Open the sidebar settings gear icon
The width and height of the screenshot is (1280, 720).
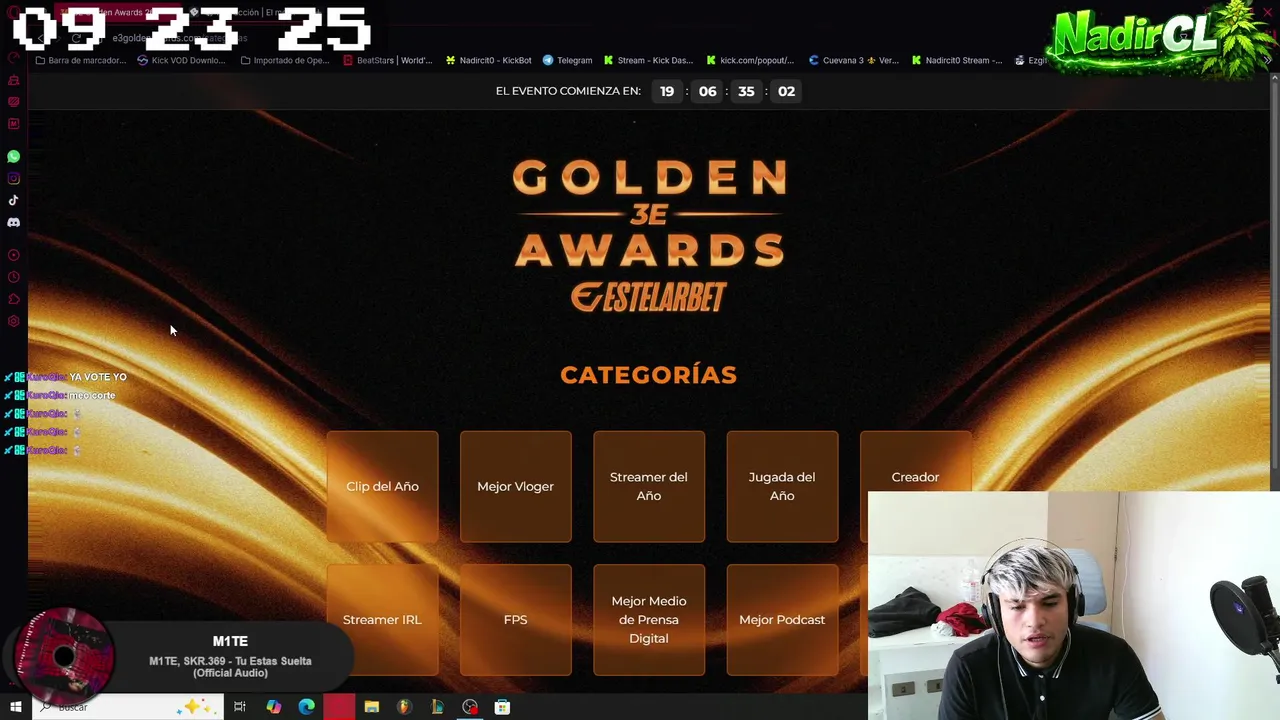(14, 321)
